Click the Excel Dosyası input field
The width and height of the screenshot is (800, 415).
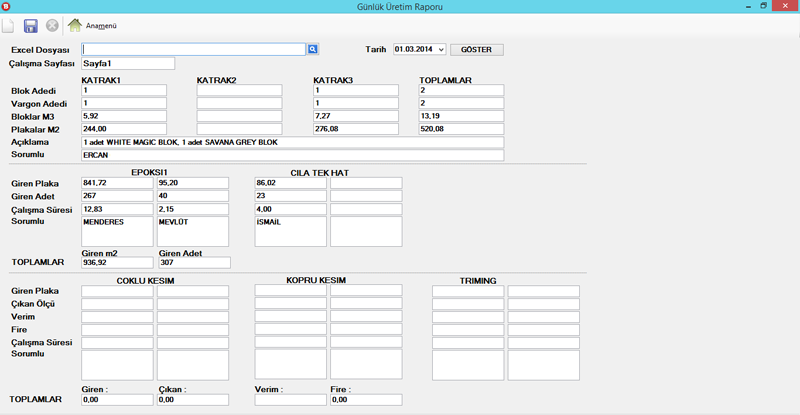193,48
